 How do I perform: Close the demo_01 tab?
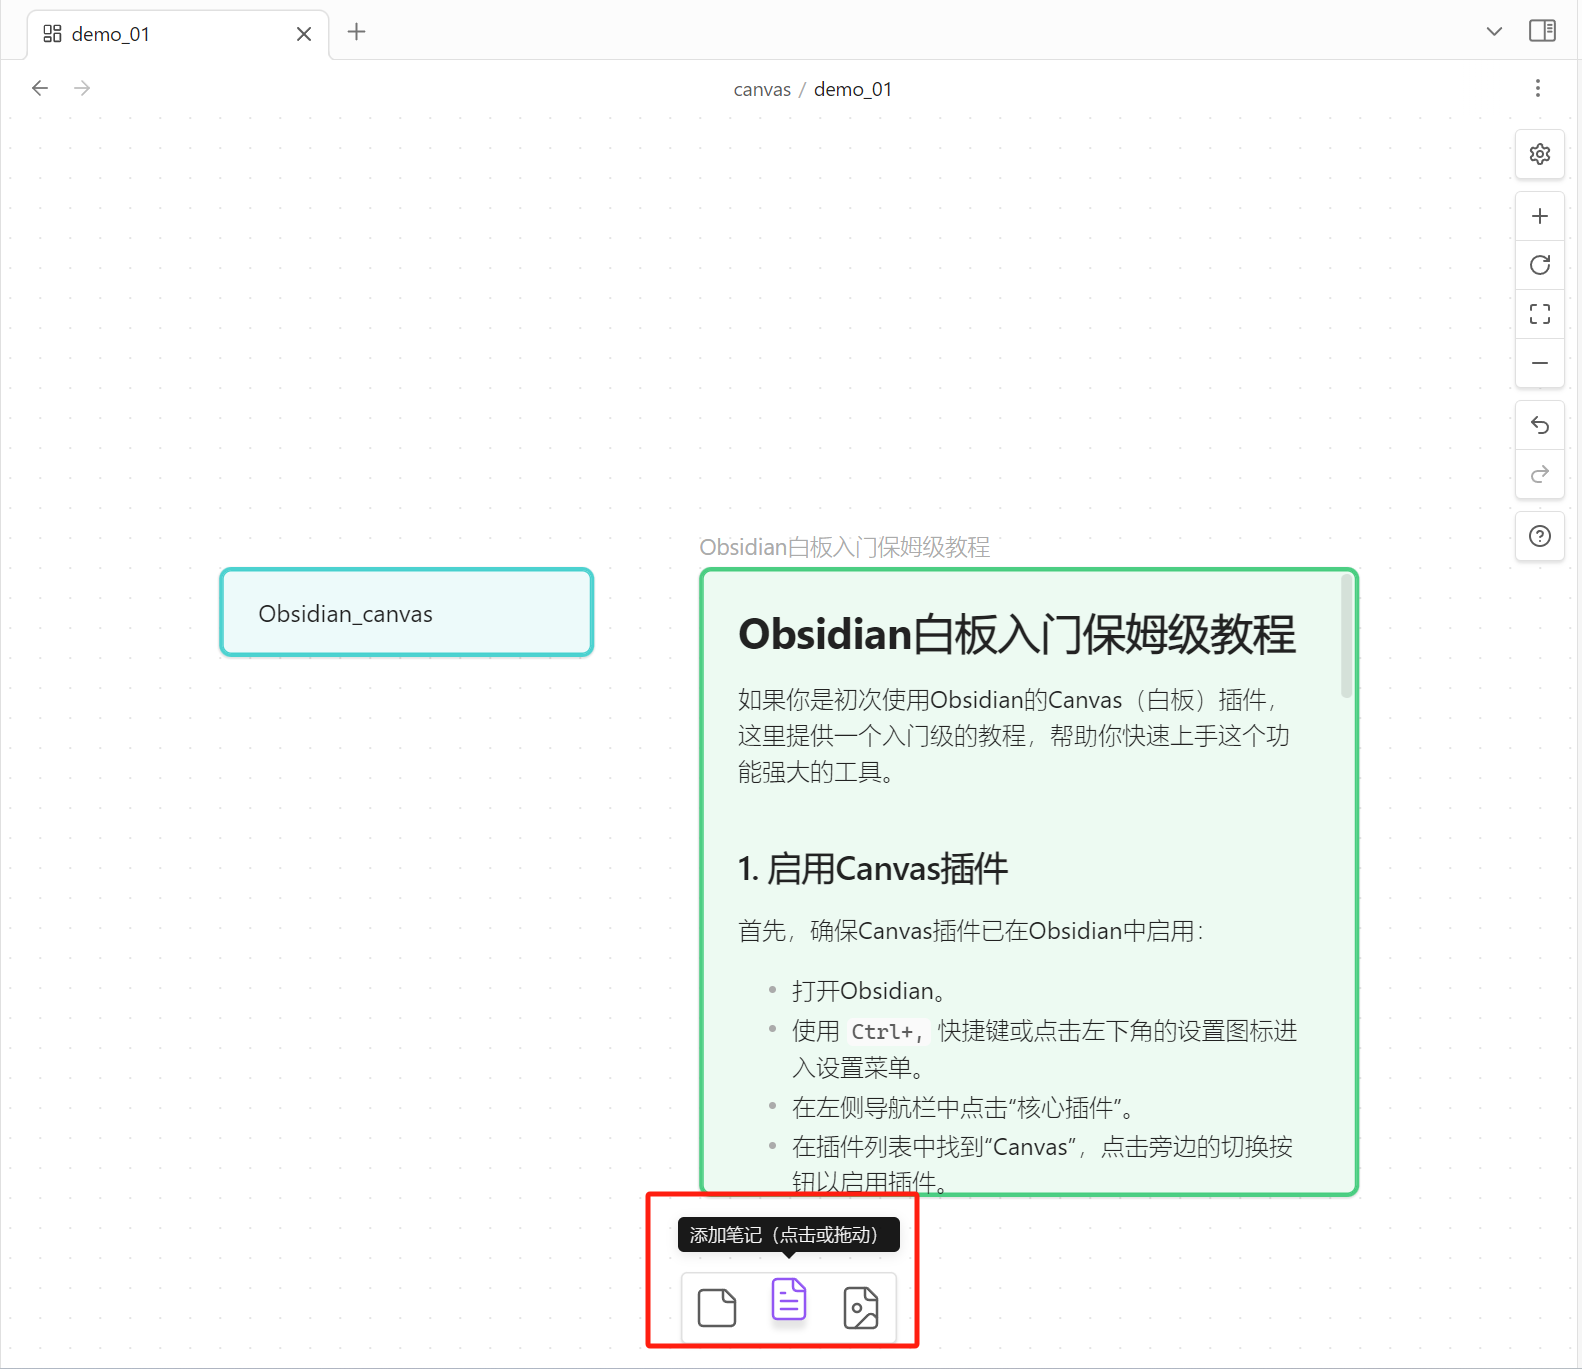pyautogui.click(x=304, y=34)
